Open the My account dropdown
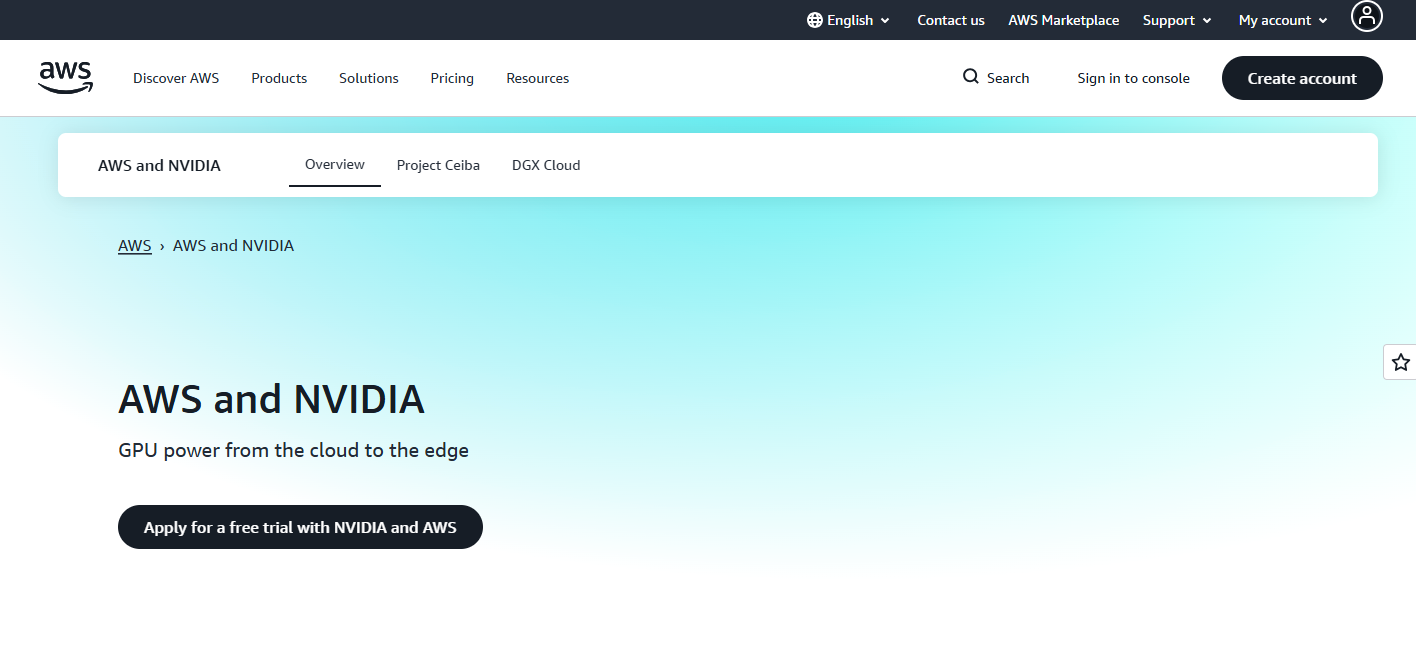Screen dimensions: 1416x655 click(x=1283, y=20)
